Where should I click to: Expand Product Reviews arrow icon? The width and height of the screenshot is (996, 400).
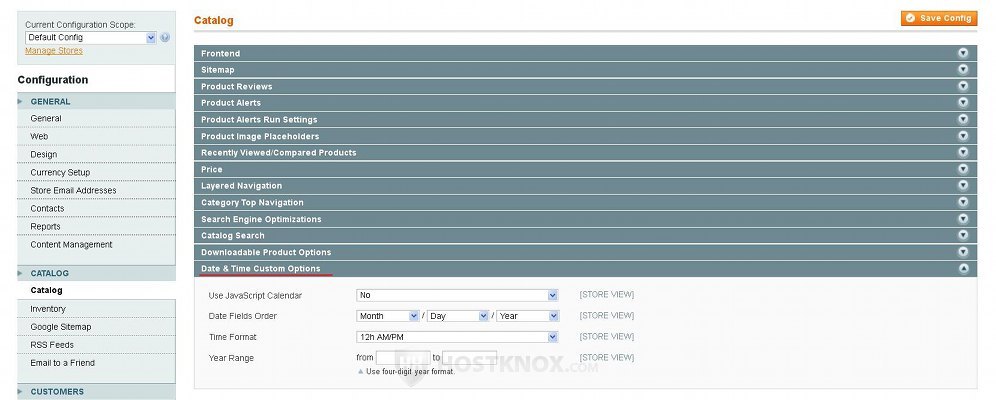[963, 86]
